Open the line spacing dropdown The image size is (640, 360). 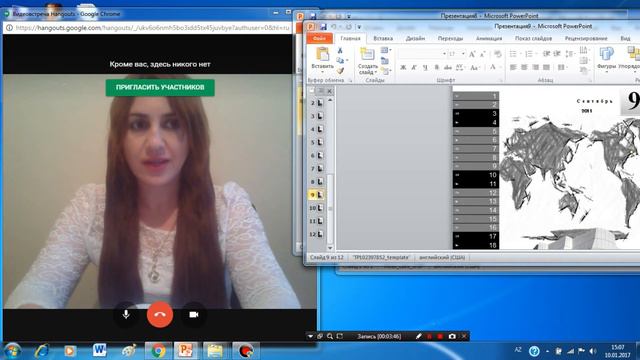[x=570, y=54]
